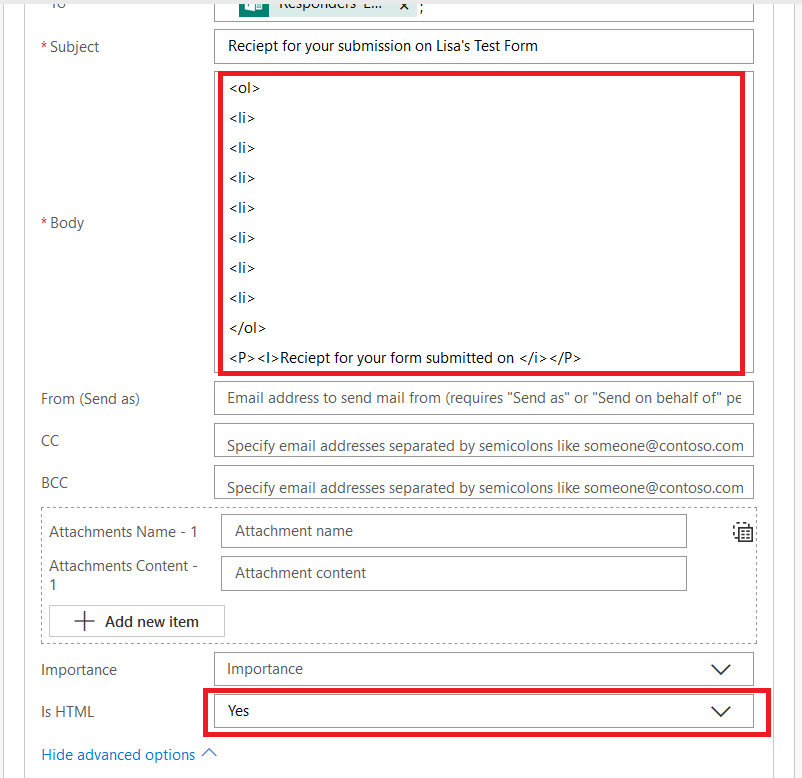Collapse using the Hide advanced options chevron
802x778 pixels.
pyautogui.click(x=209, y=754)
